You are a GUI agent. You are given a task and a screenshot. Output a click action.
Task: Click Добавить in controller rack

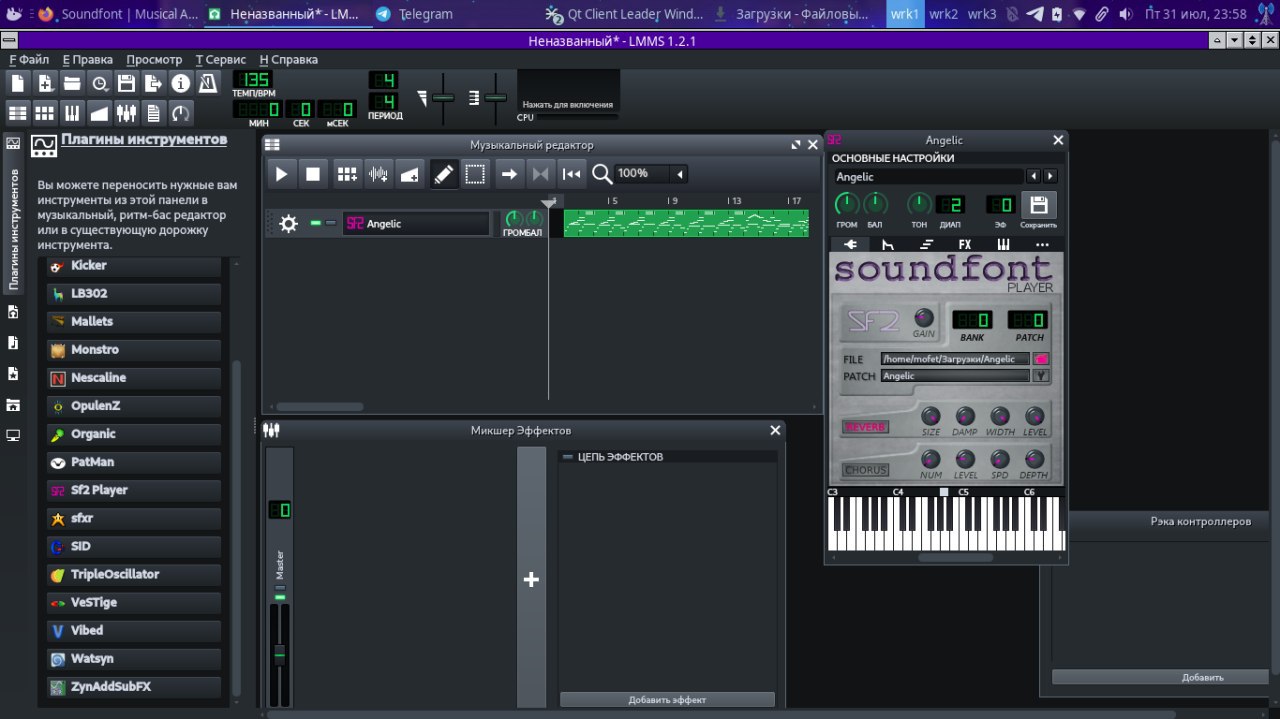pyautogui.click(x=1202, y=677)
